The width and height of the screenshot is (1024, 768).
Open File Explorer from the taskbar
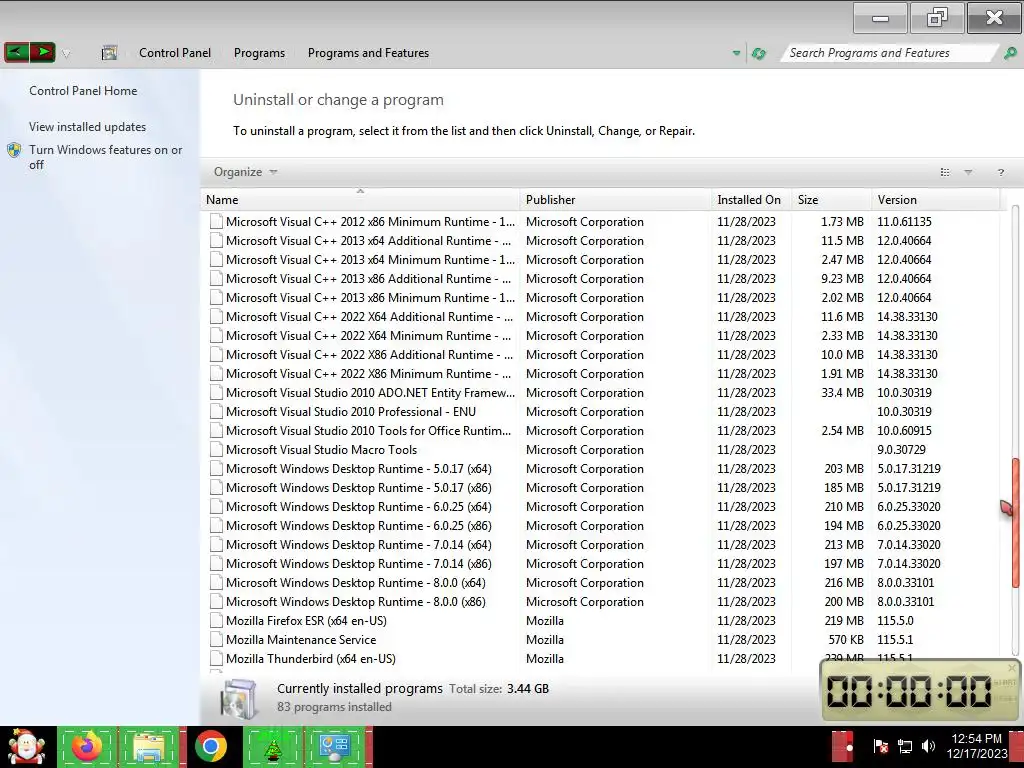[150, 746]
